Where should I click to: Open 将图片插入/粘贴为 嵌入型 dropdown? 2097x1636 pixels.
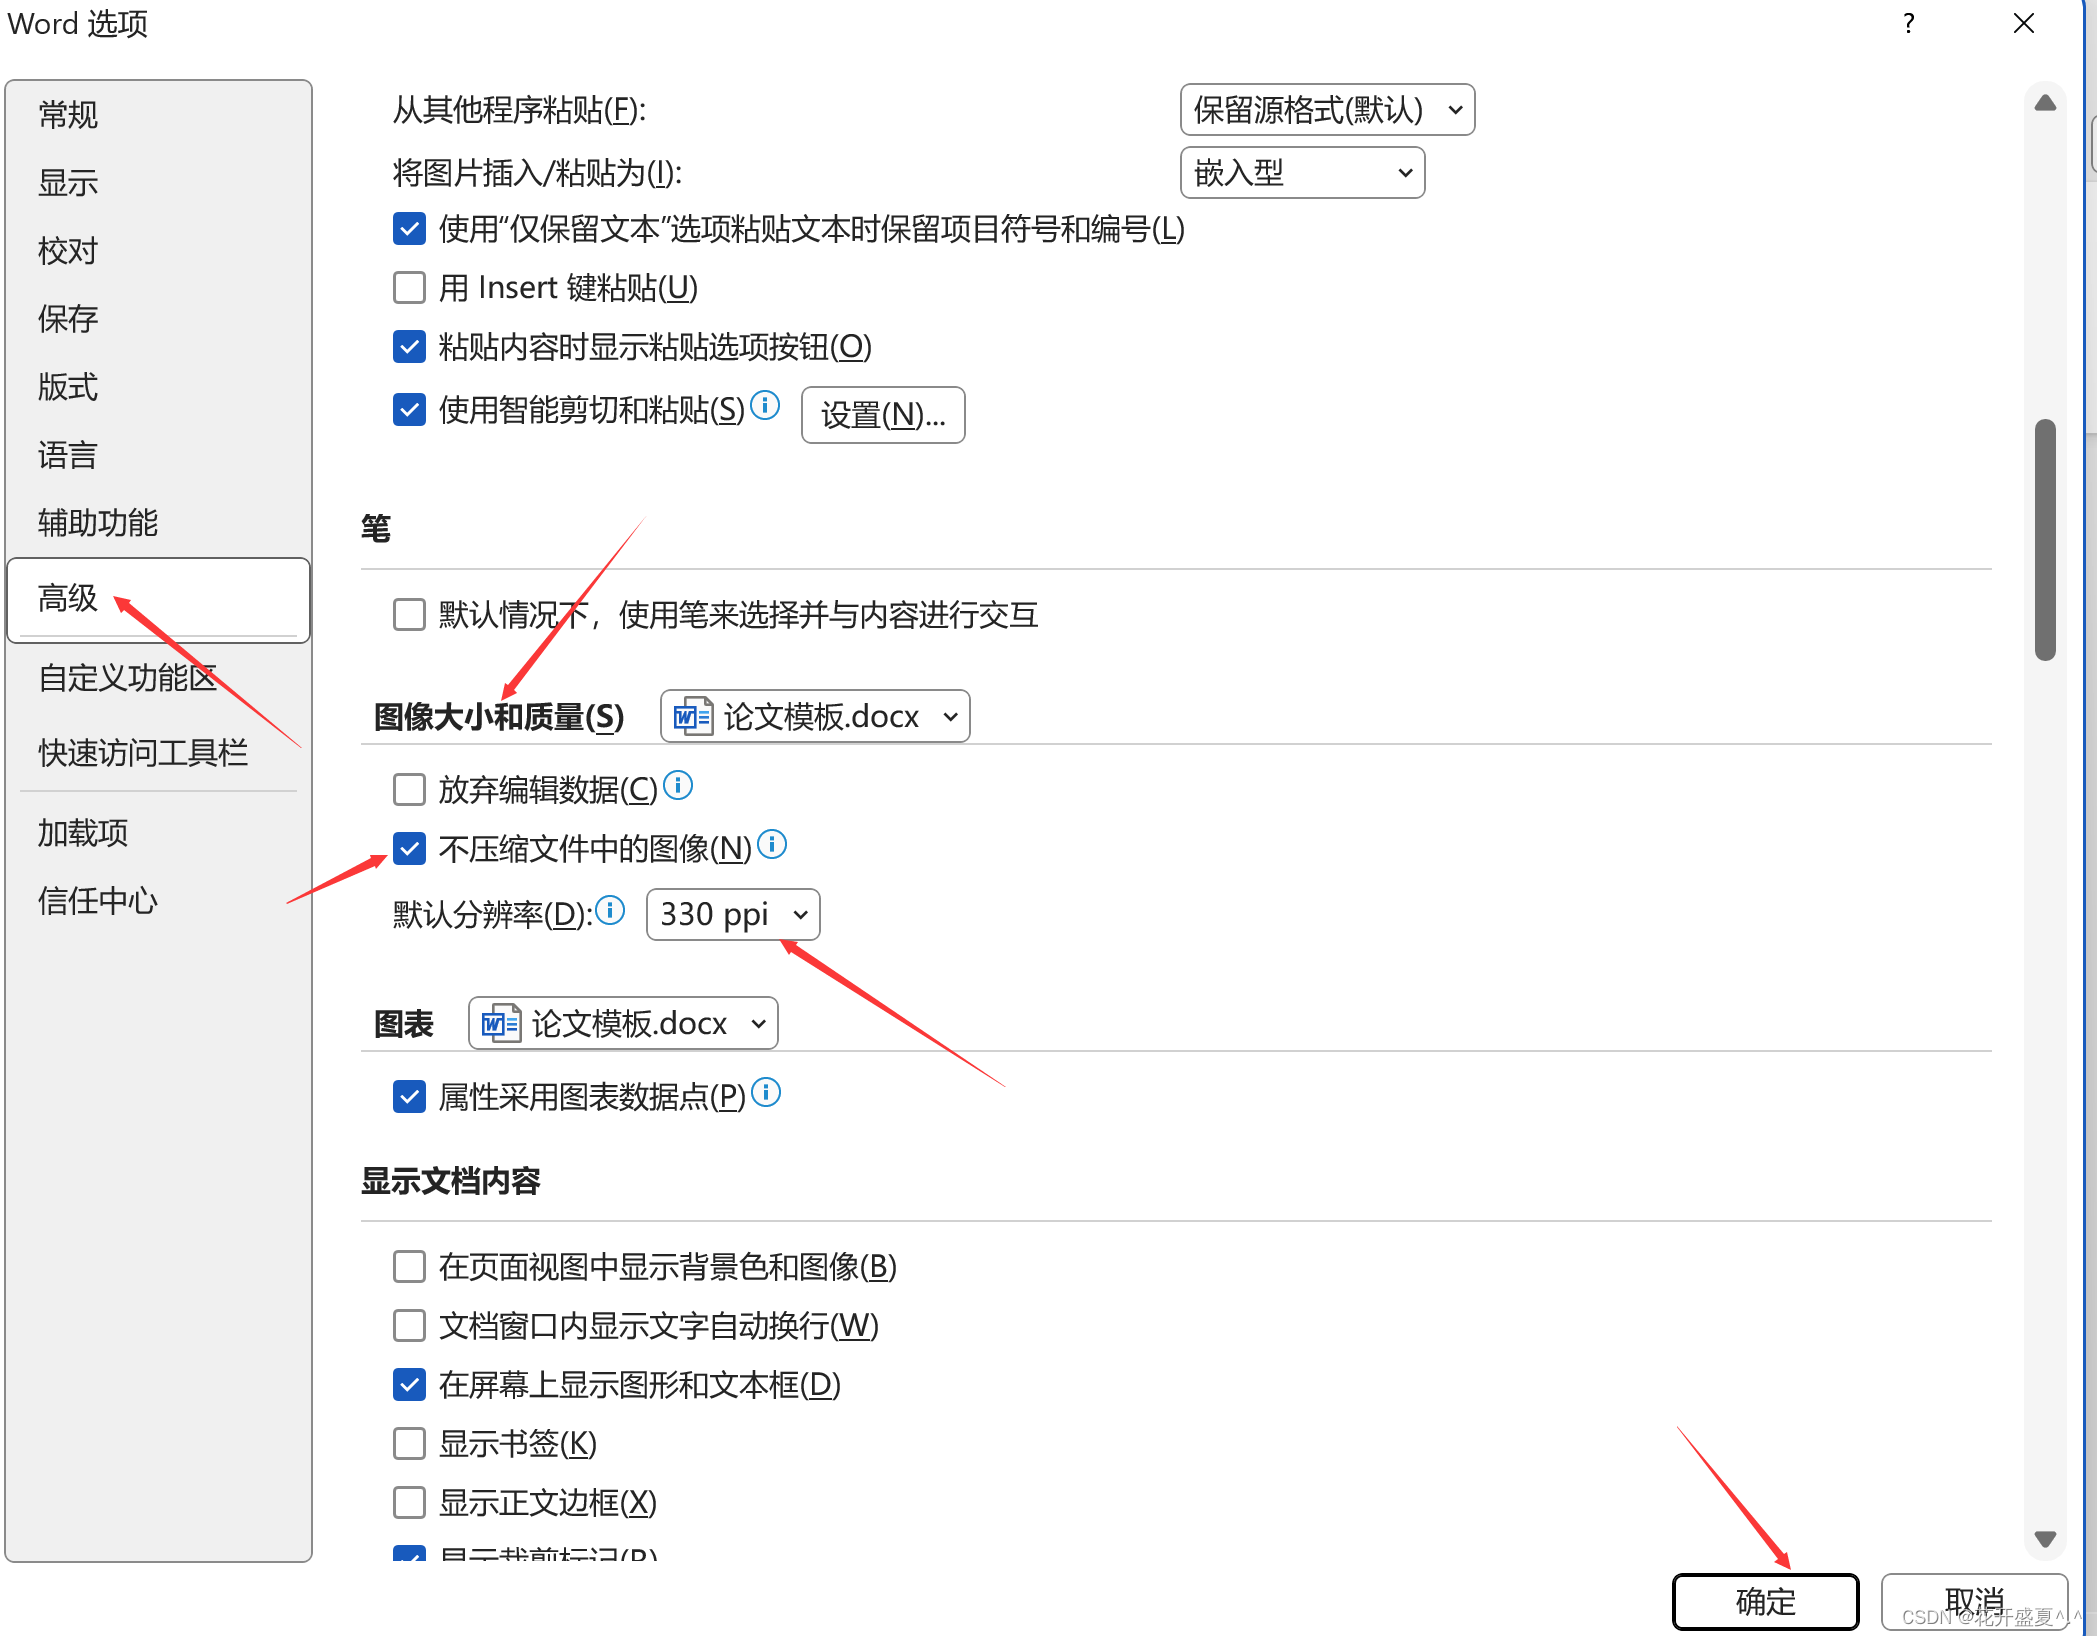click(x=1301, y=173)
